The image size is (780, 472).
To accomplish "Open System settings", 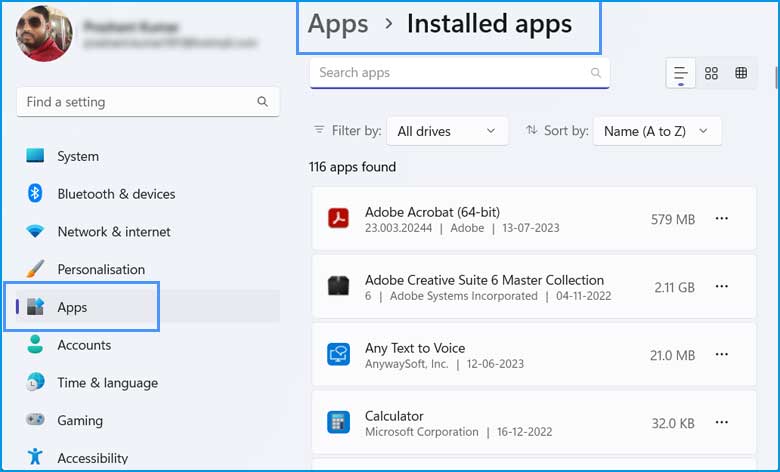I will tap(148, 156).
